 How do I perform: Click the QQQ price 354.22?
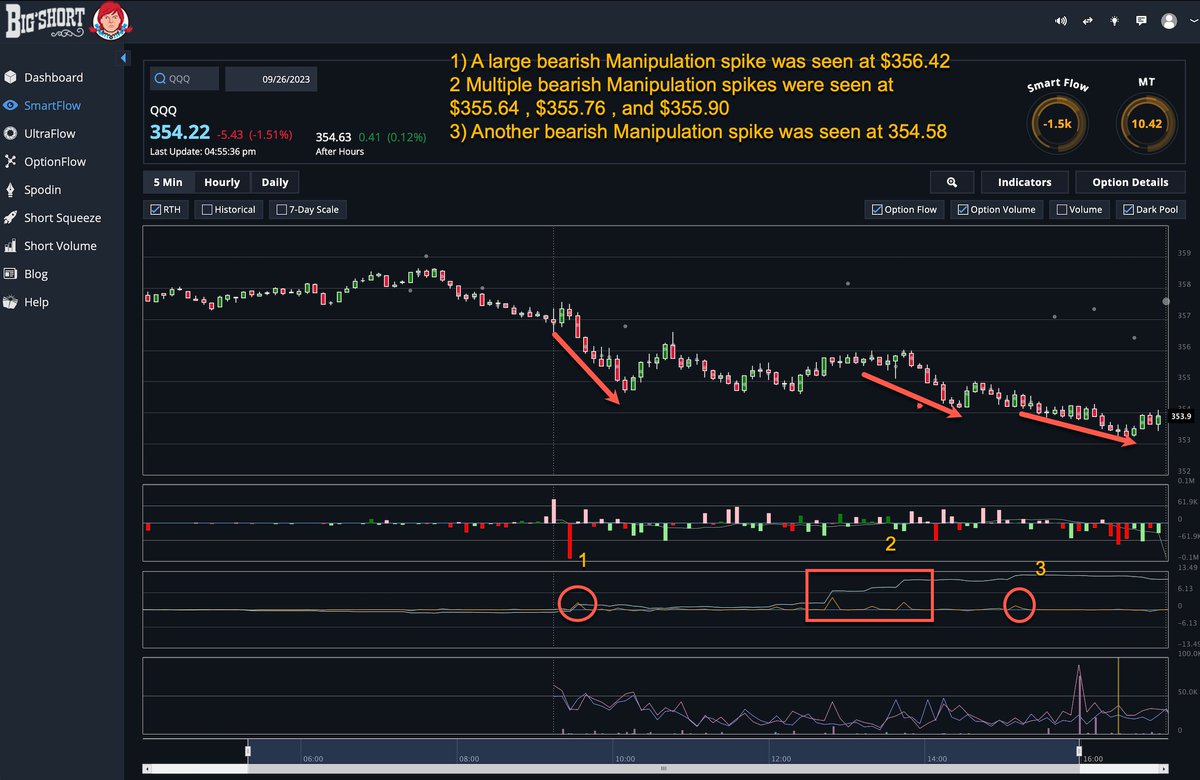click(x=180, y=133)
